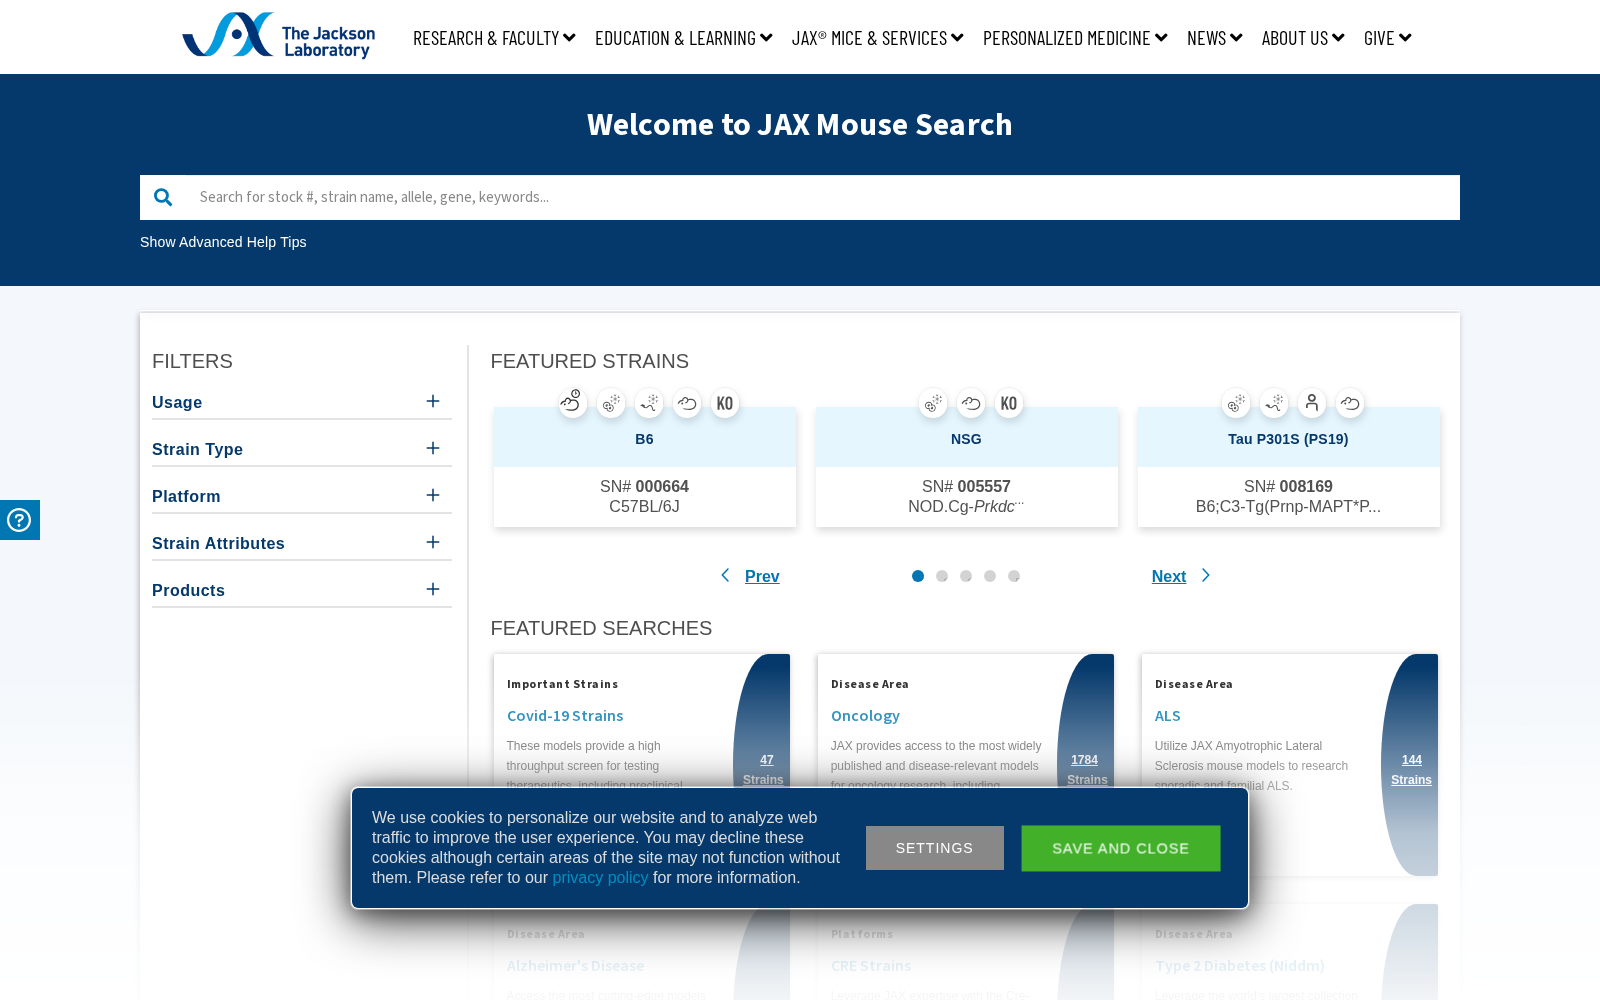
Task: Open cookie Settings button
Action: 935,848
